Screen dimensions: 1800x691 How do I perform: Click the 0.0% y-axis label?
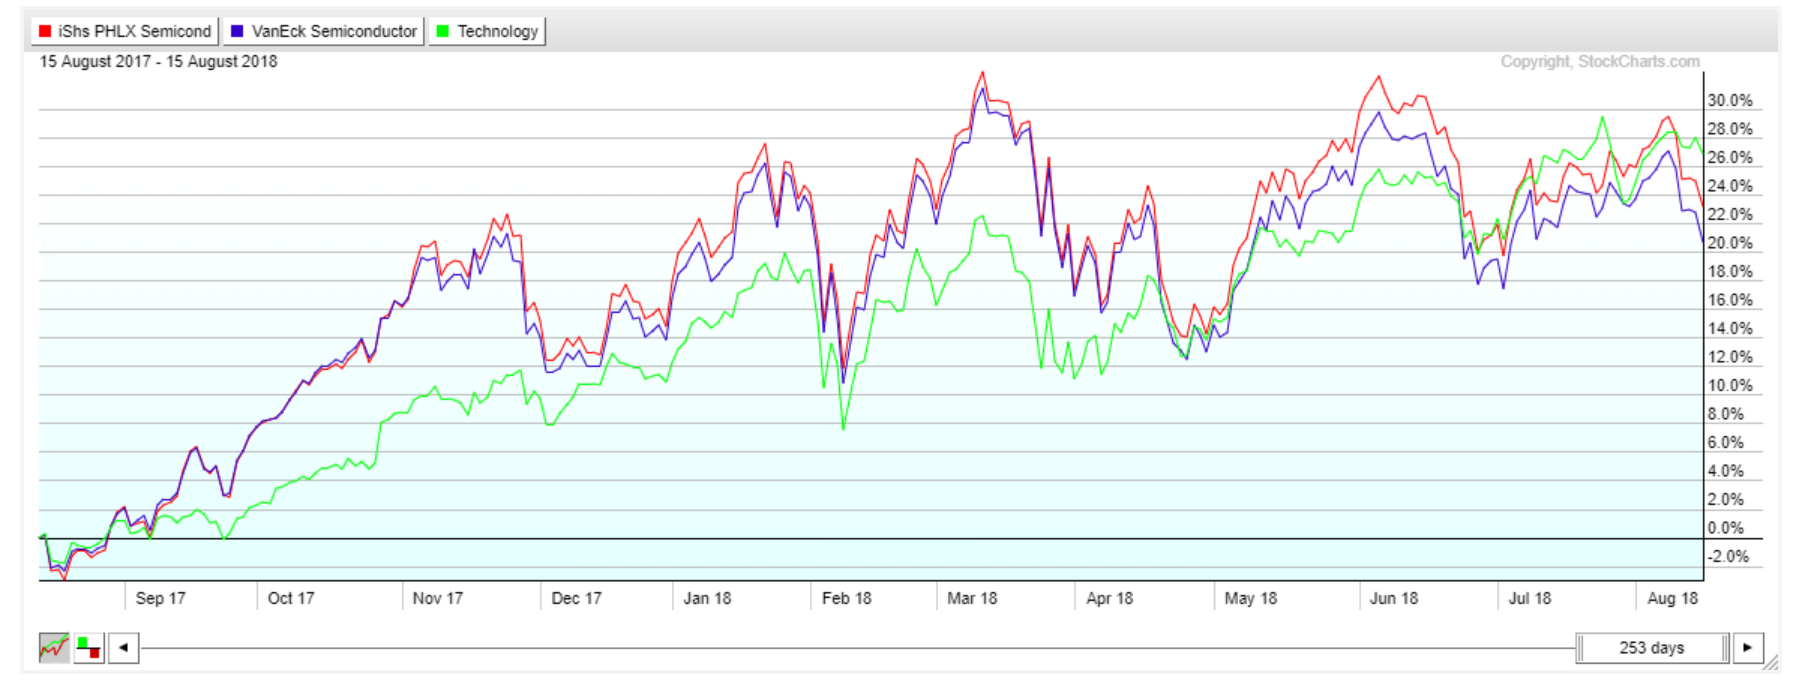pos(1726,528)
